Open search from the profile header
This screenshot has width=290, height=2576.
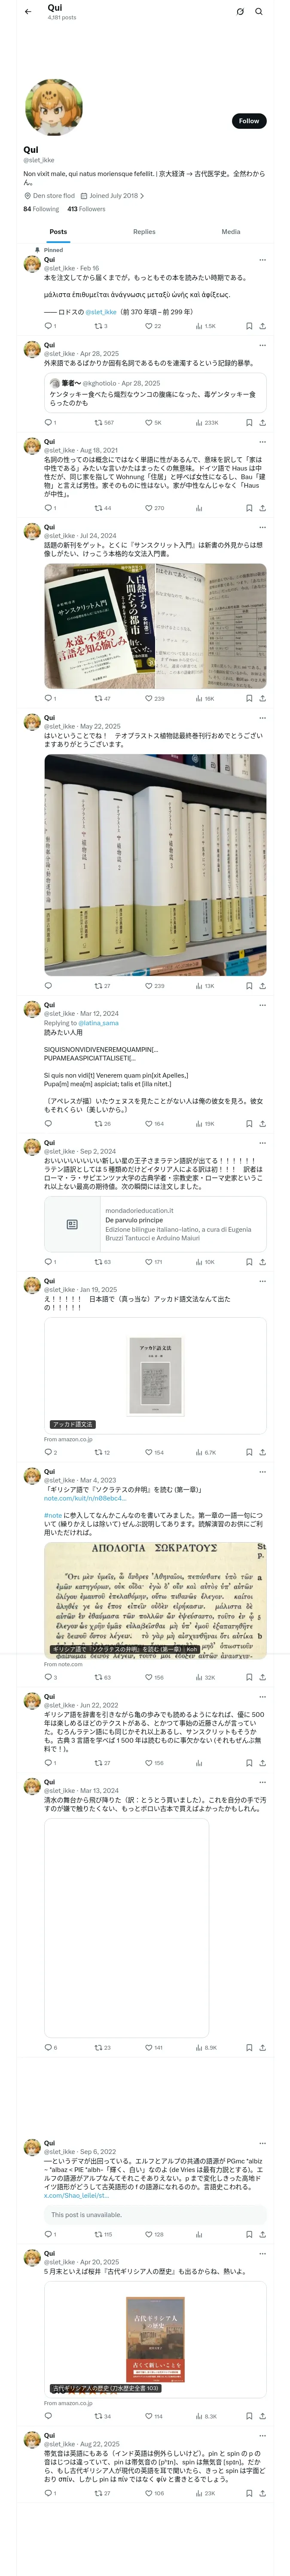[259, 12]
